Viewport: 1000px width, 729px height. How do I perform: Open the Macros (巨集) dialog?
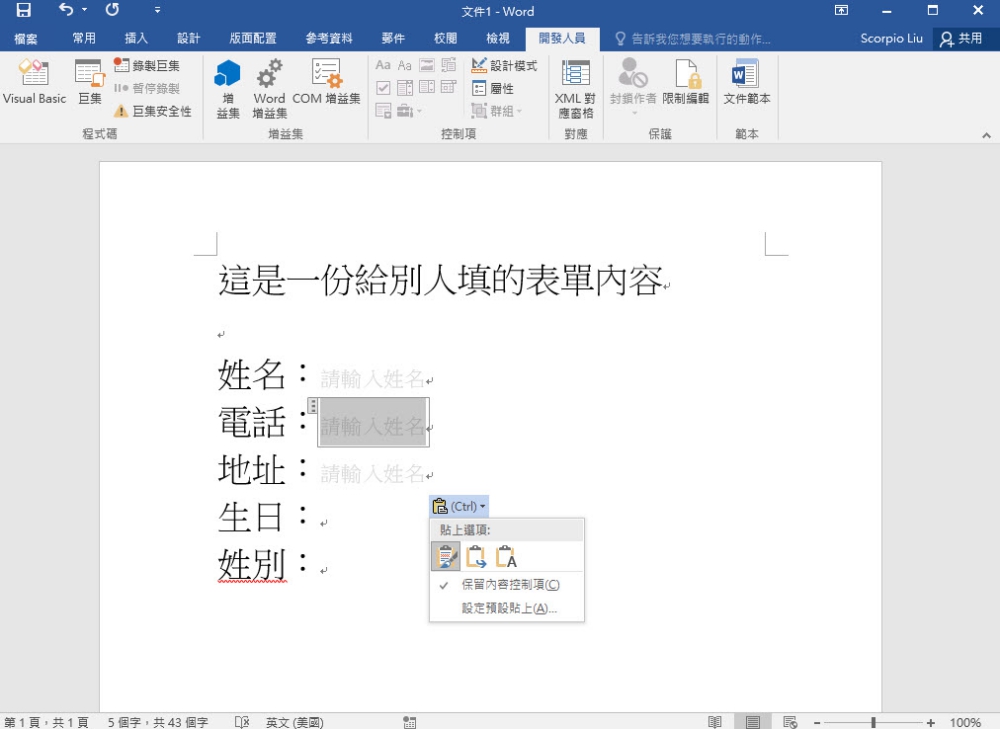tap(90, 81)
